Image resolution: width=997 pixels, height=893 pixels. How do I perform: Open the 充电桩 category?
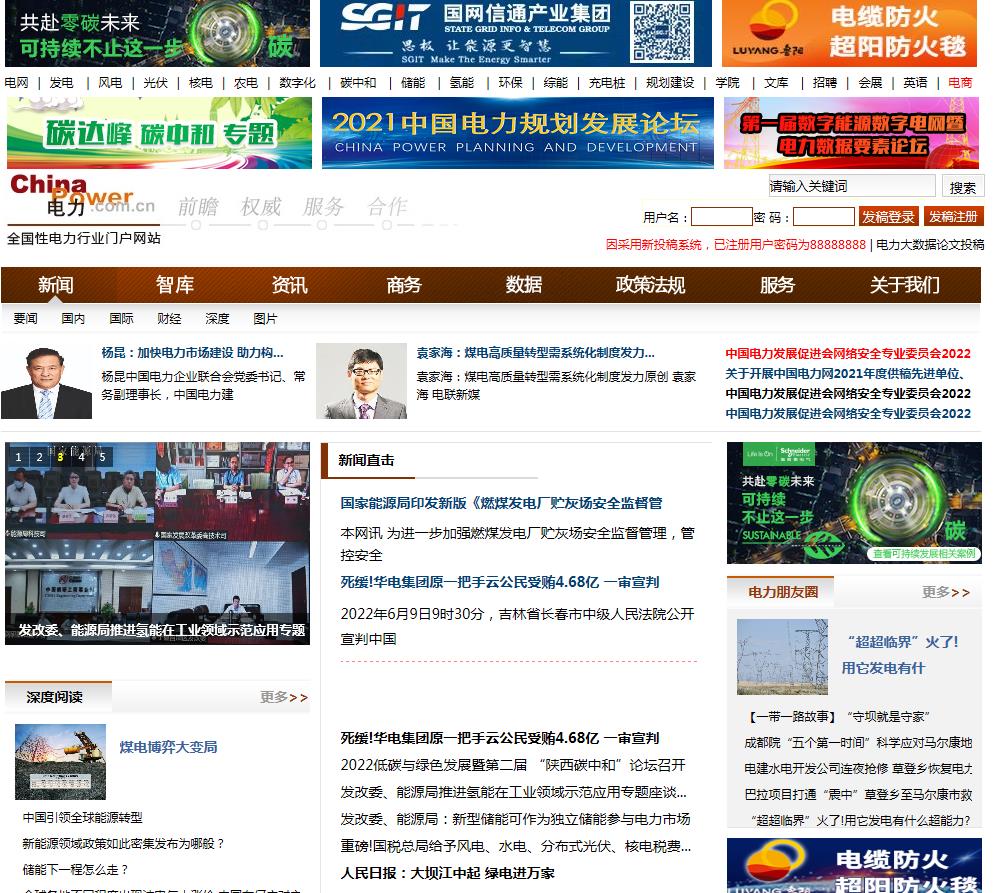pyautogui.click(x=607, y=83)
